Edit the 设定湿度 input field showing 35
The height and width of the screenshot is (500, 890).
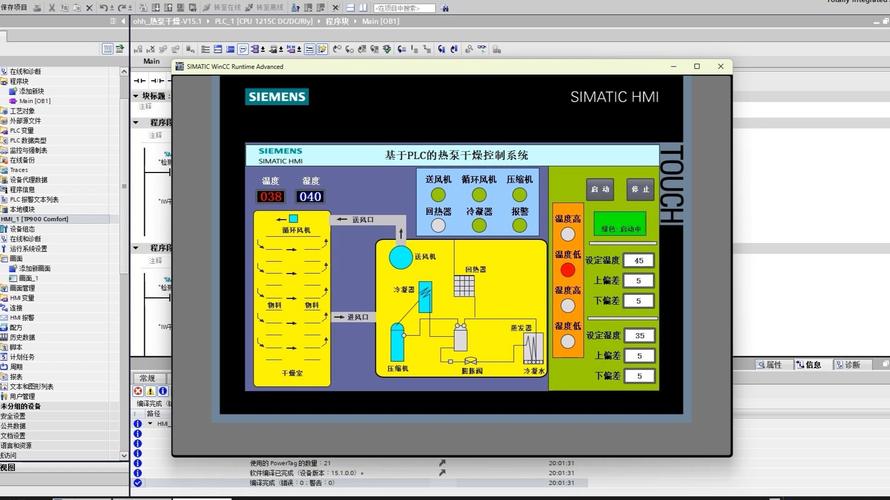[639, 335]
